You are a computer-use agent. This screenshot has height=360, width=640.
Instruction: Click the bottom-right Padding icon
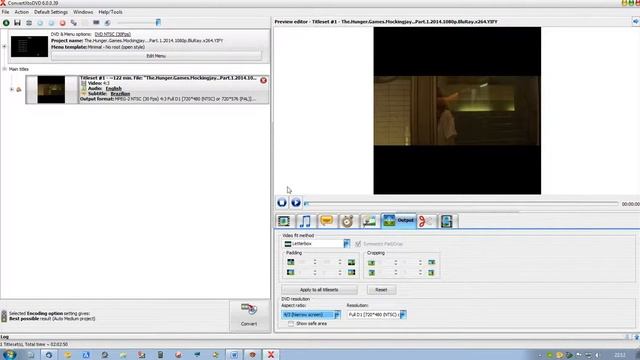(x=351, y=272)
